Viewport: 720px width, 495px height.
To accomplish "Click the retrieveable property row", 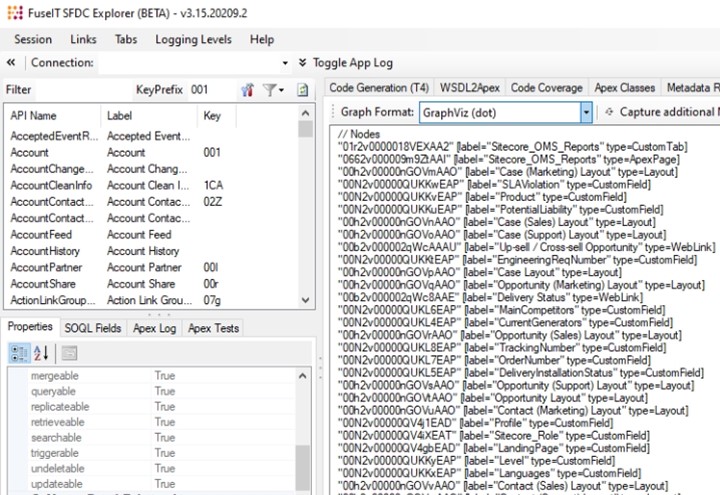I will [161, 422].
